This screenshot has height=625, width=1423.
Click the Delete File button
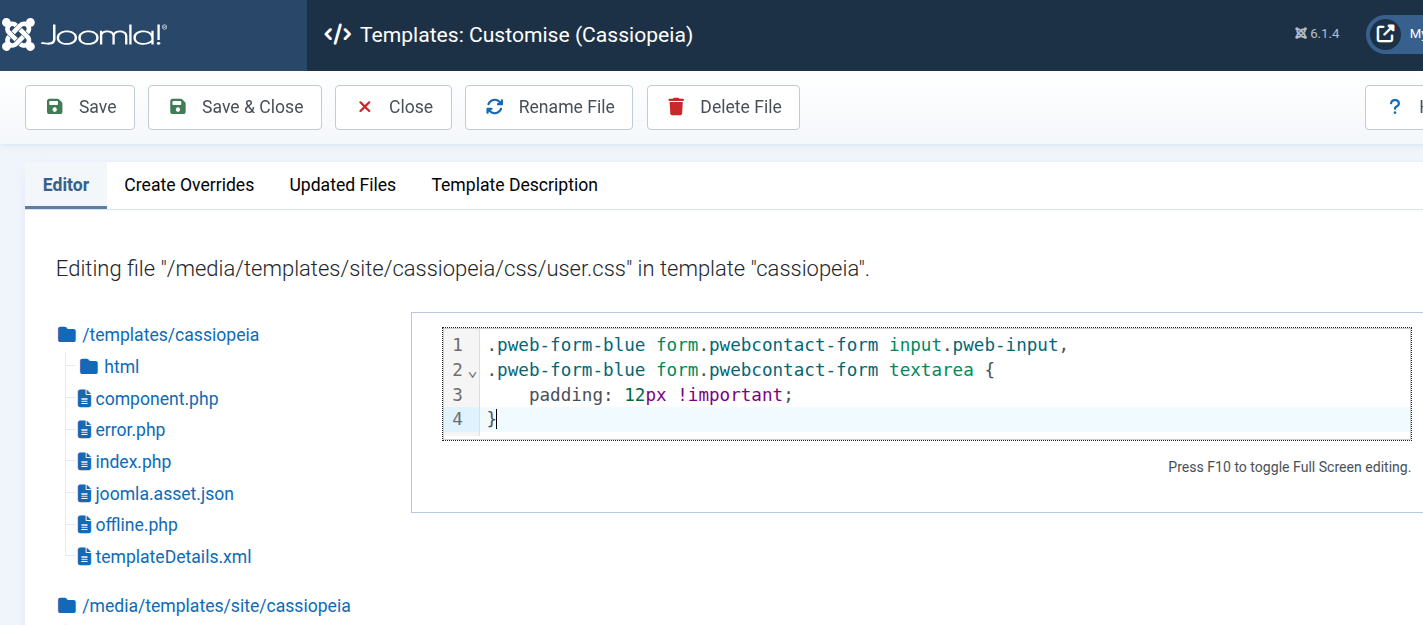coord(723,107)
